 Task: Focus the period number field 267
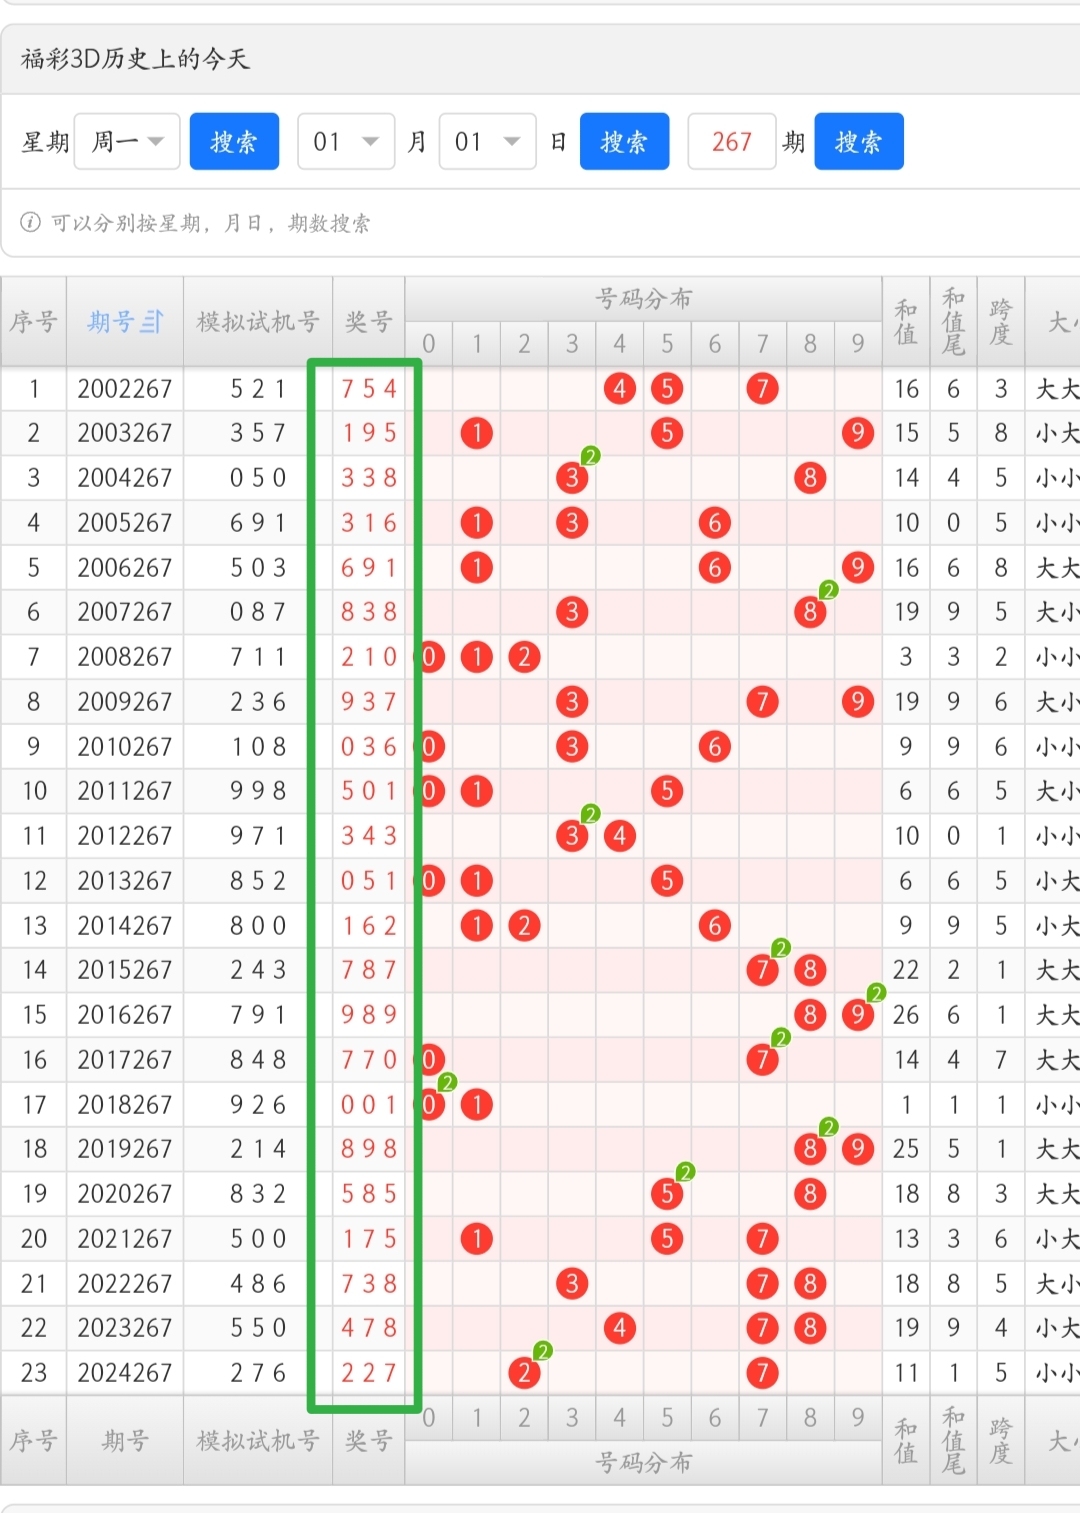pos(732,141)
